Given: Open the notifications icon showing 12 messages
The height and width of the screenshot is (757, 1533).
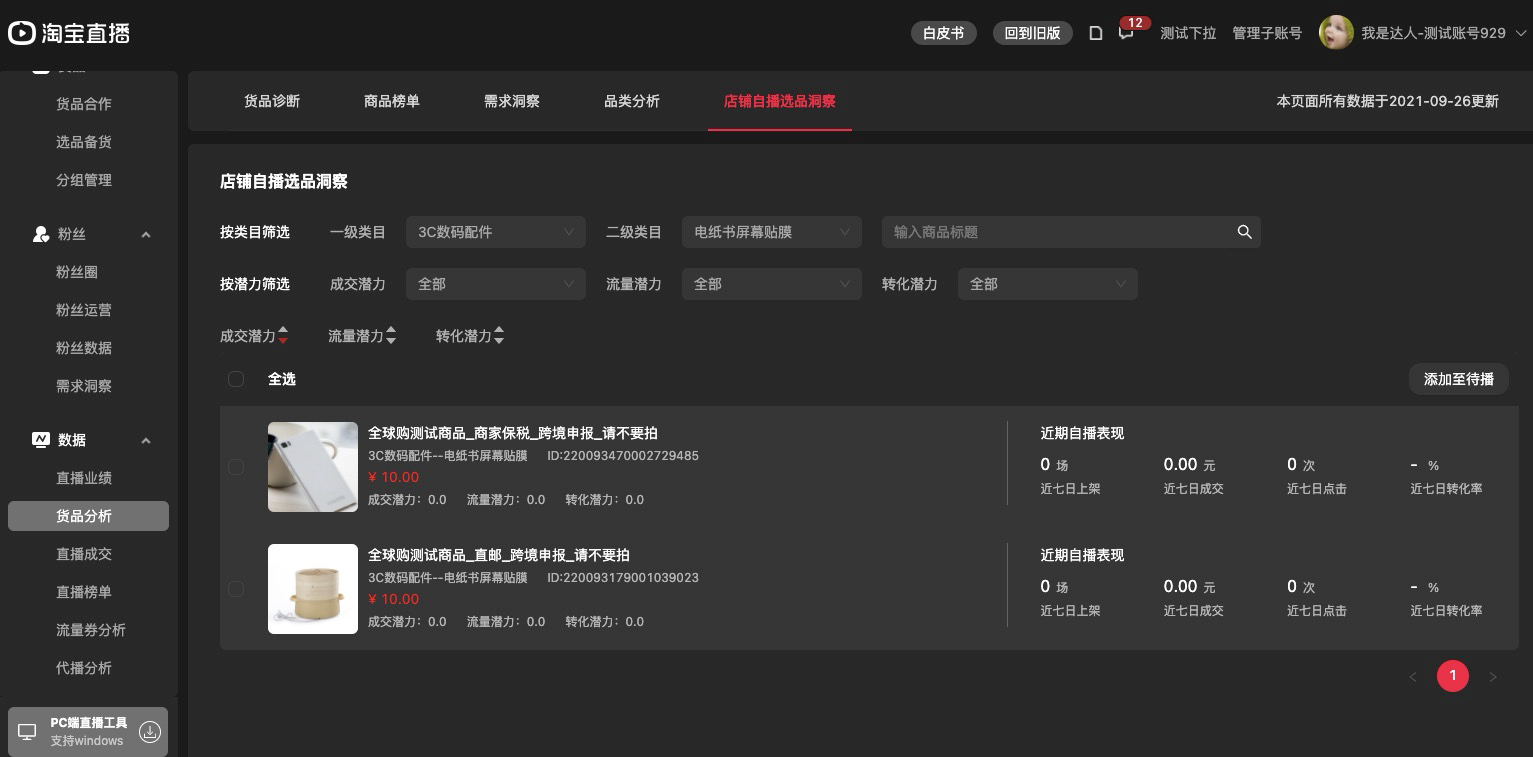Looking at the screenshot, I should click(x=1126, y=33).
